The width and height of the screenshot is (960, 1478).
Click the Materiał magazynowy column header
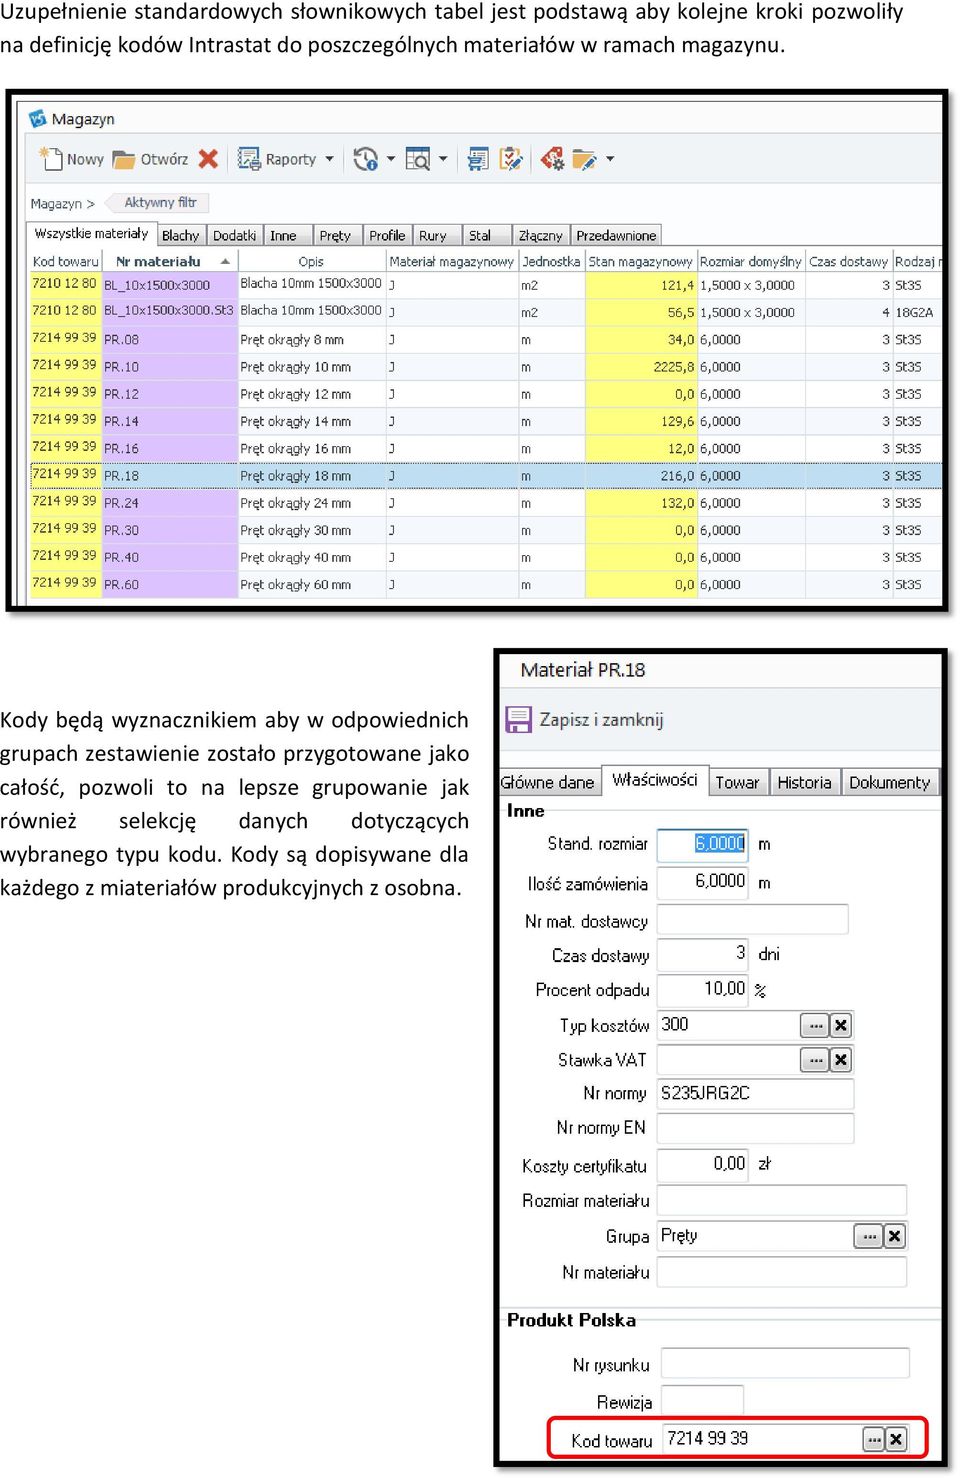(452, 262)
